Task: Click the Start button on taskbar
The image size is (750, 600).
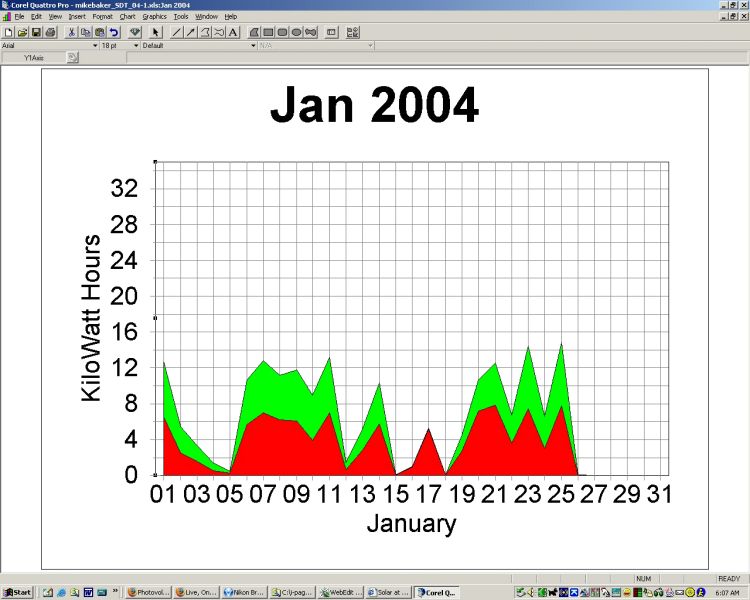Action: pyautogui.click(x=17, y=592)
